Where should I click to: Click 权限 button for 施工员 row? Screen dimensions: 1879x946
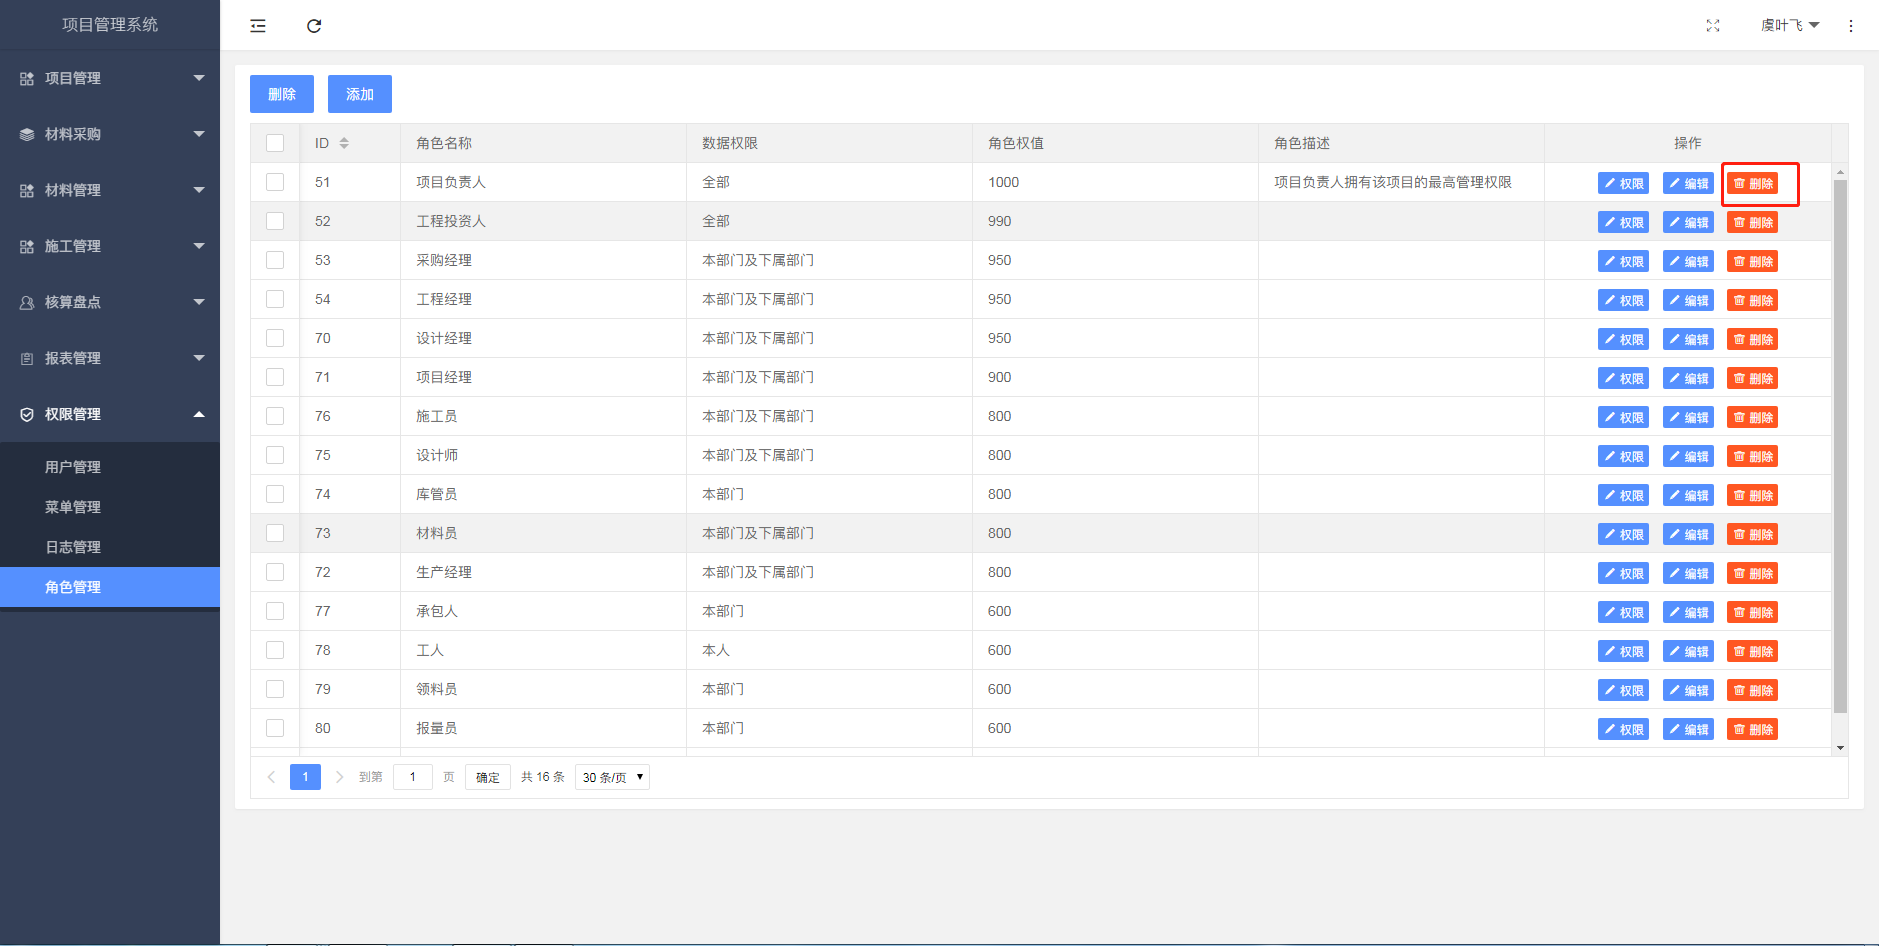coord(1623,417)
